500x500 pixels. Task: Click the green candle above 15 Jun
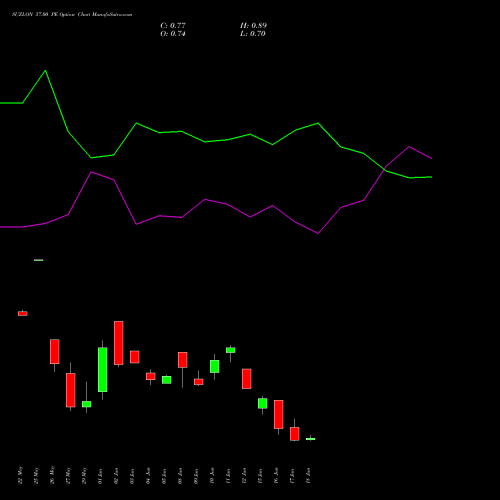click(263, 403)
